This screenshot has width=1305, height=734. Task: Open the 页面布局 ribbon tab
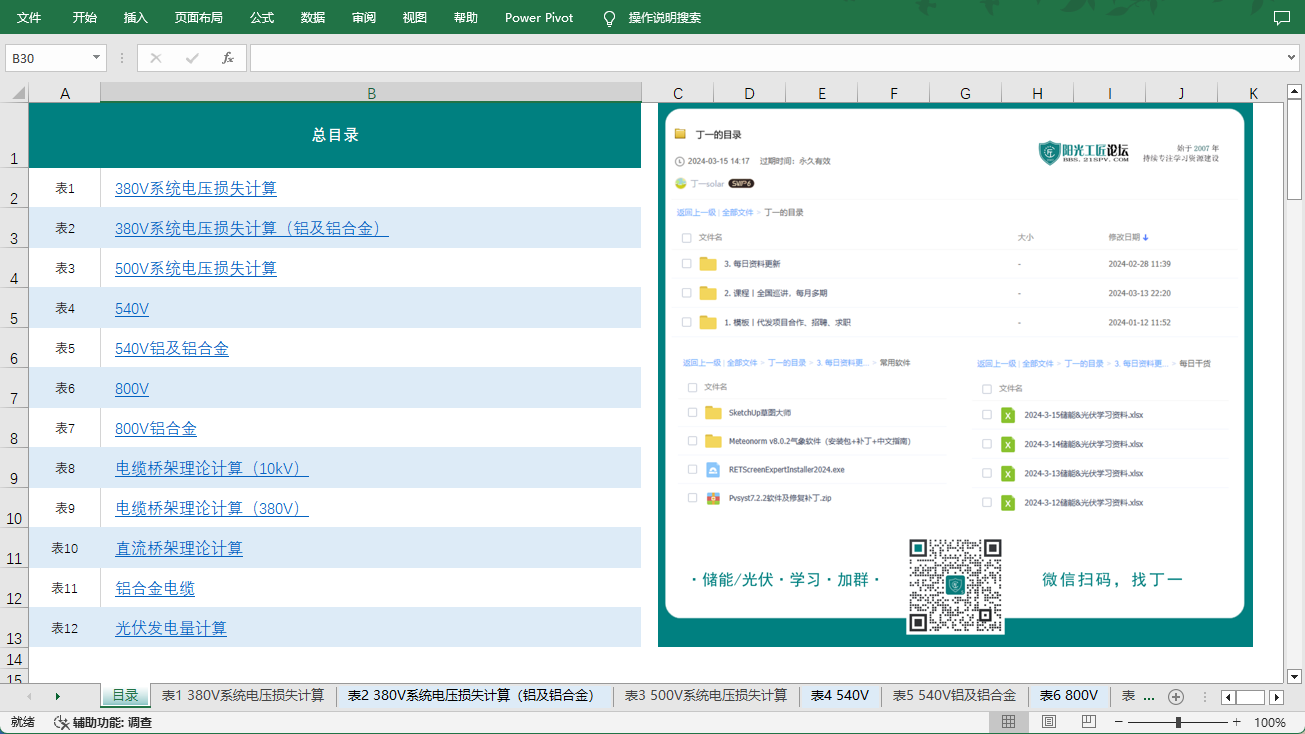199,18
